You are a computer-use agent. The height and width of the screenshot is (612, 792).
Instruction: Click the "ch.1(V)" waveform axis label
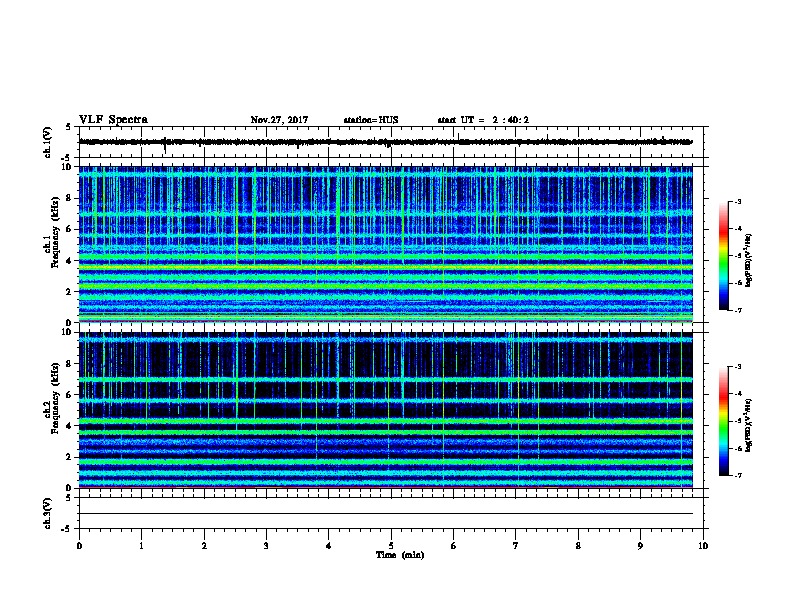pyautogui.click(x=47, y=142)
